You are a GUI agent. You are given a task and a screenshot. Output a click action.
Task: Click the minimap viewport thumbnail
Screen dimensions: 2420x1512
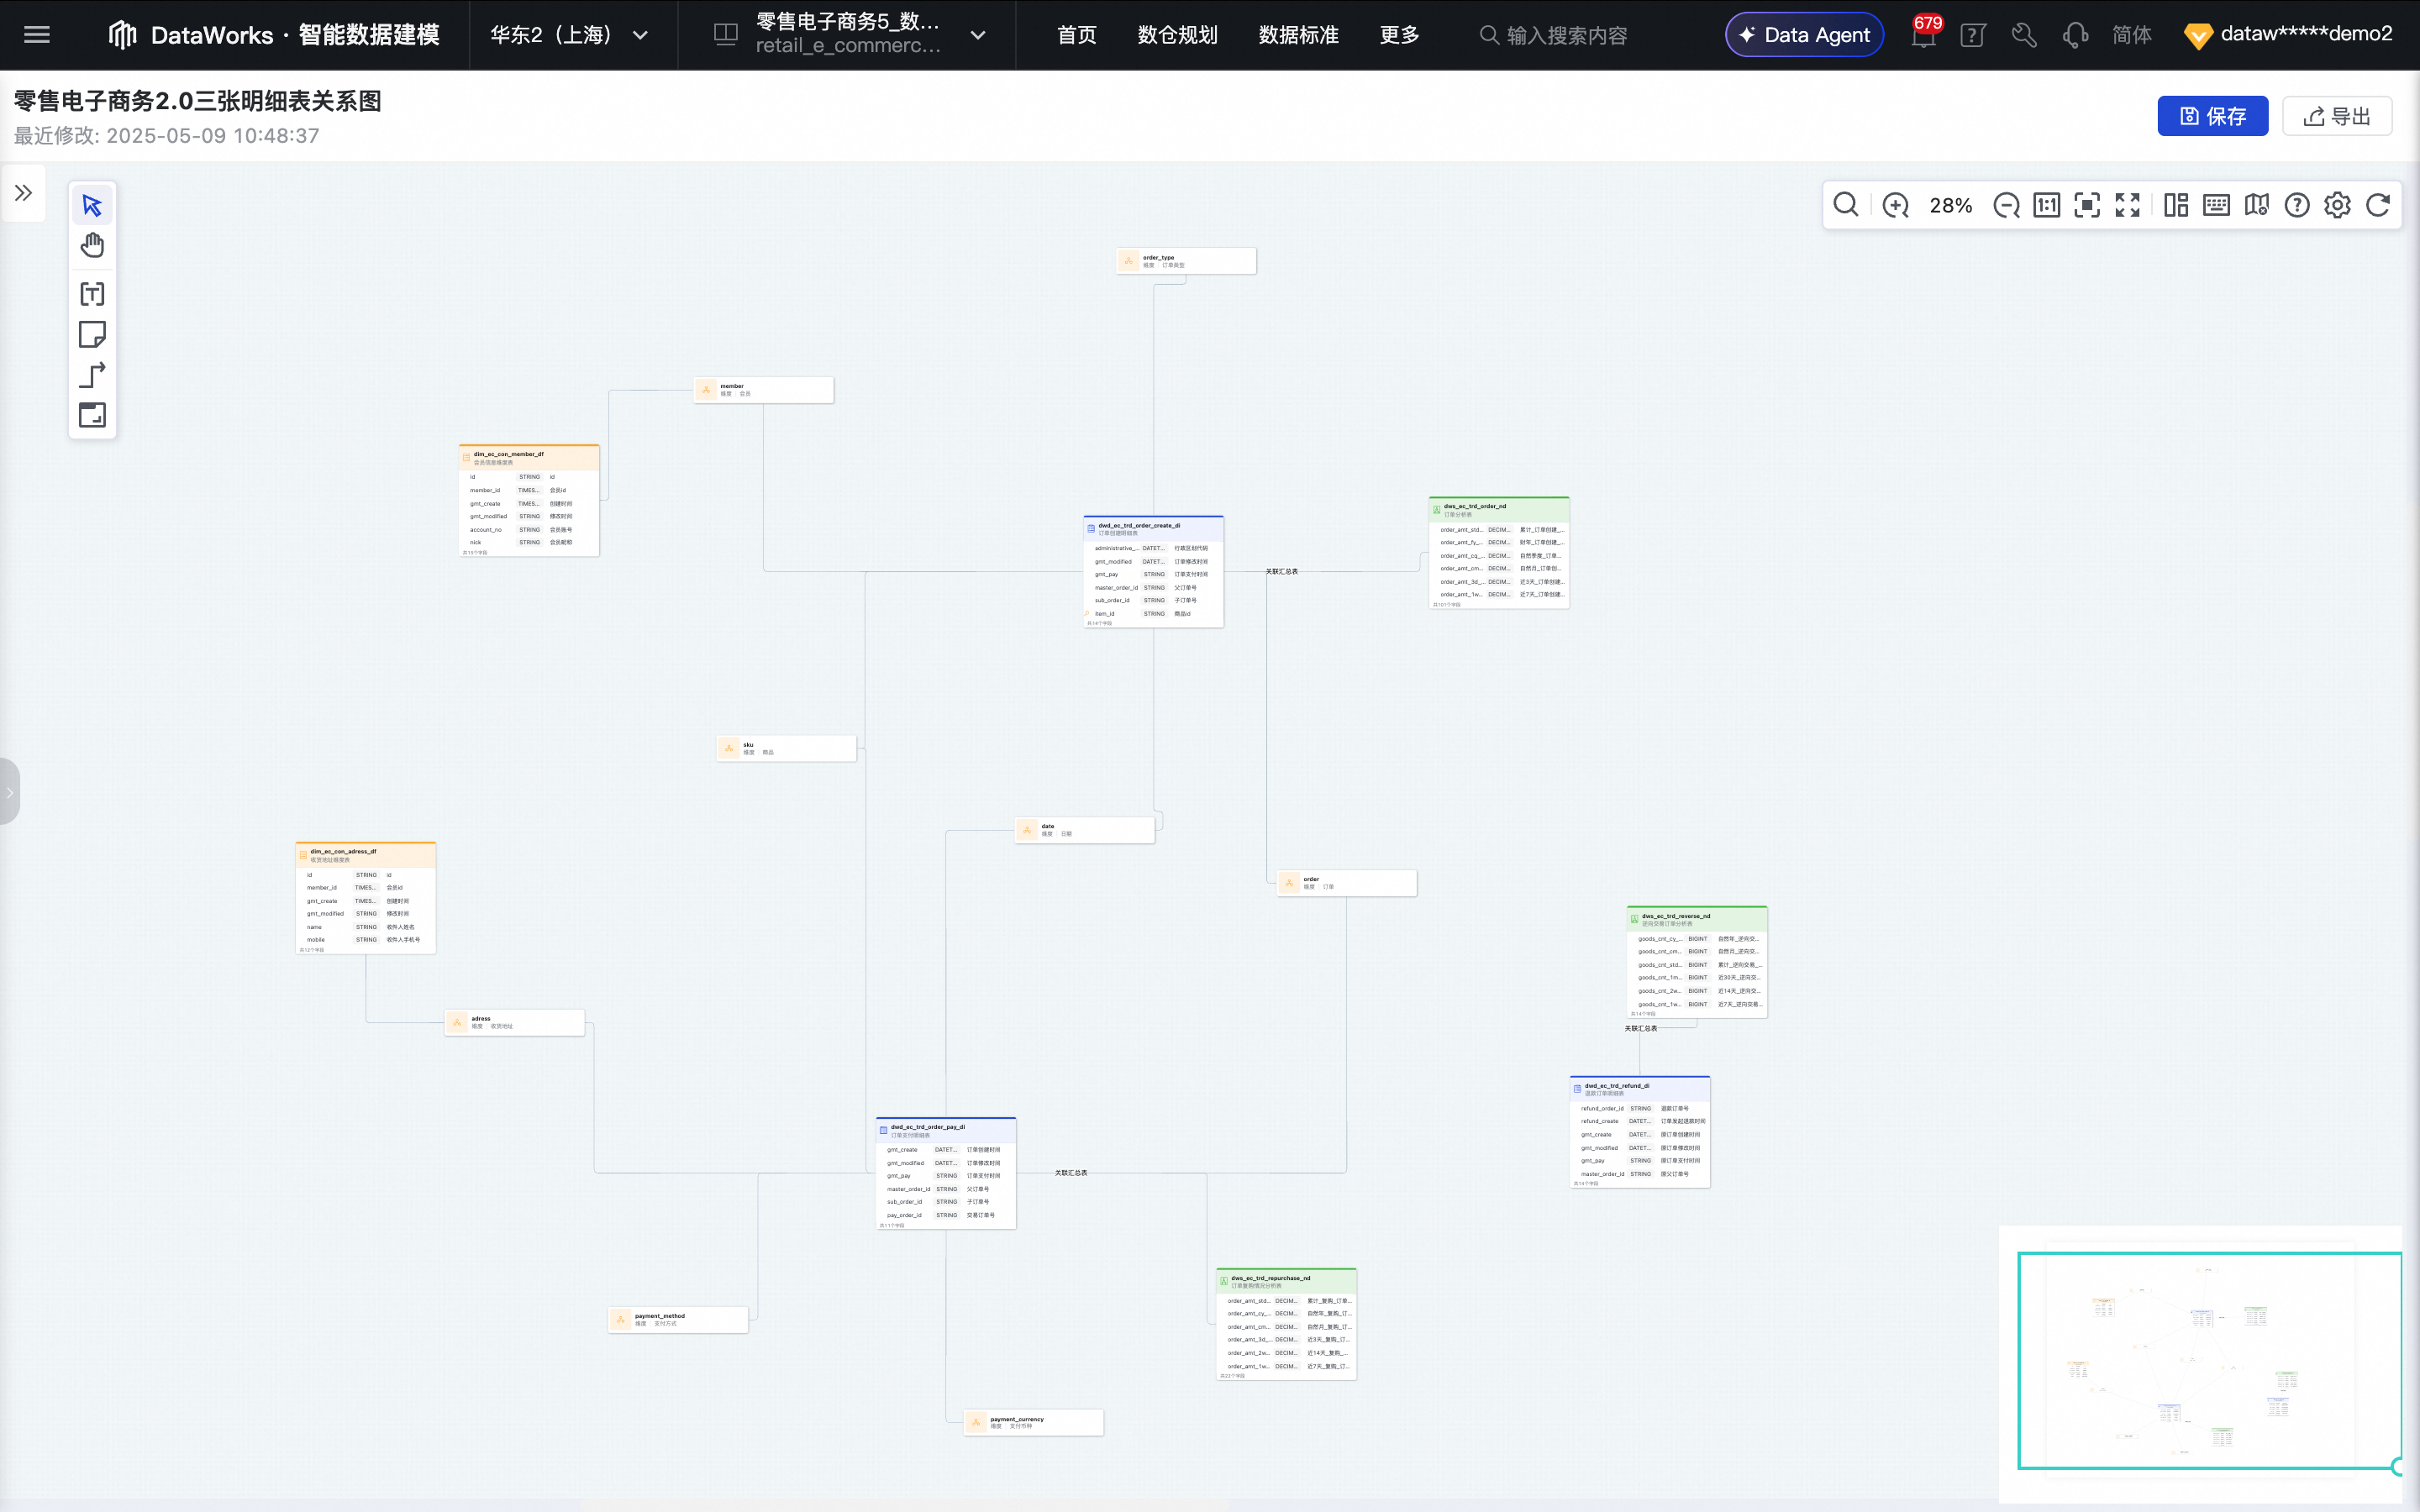click(x=2208, y=1360)
